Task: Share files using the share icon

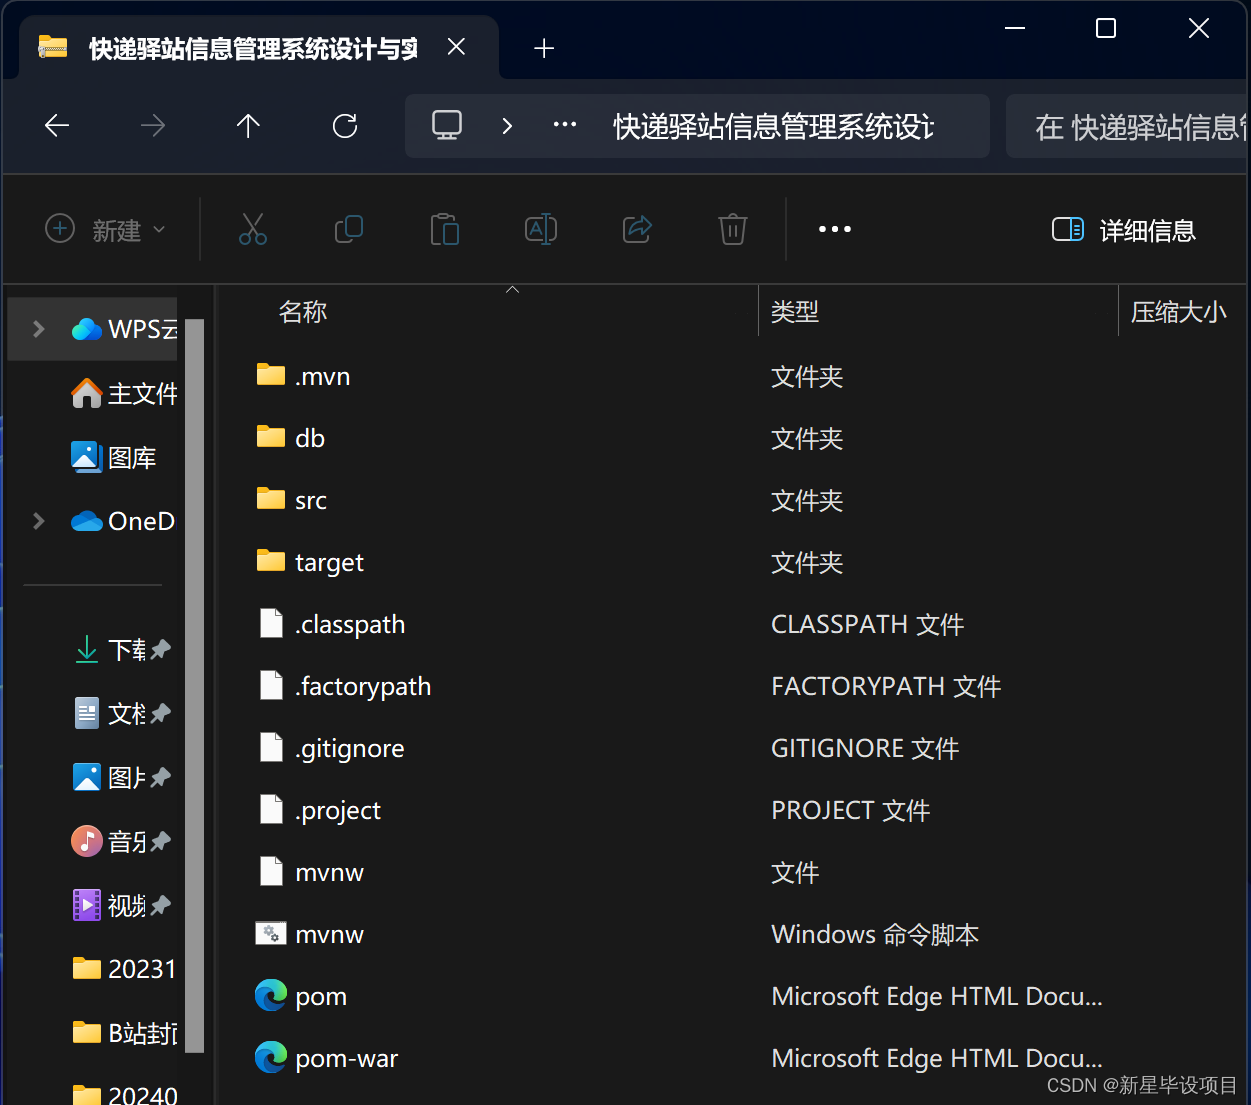Action: coord(637,229)
